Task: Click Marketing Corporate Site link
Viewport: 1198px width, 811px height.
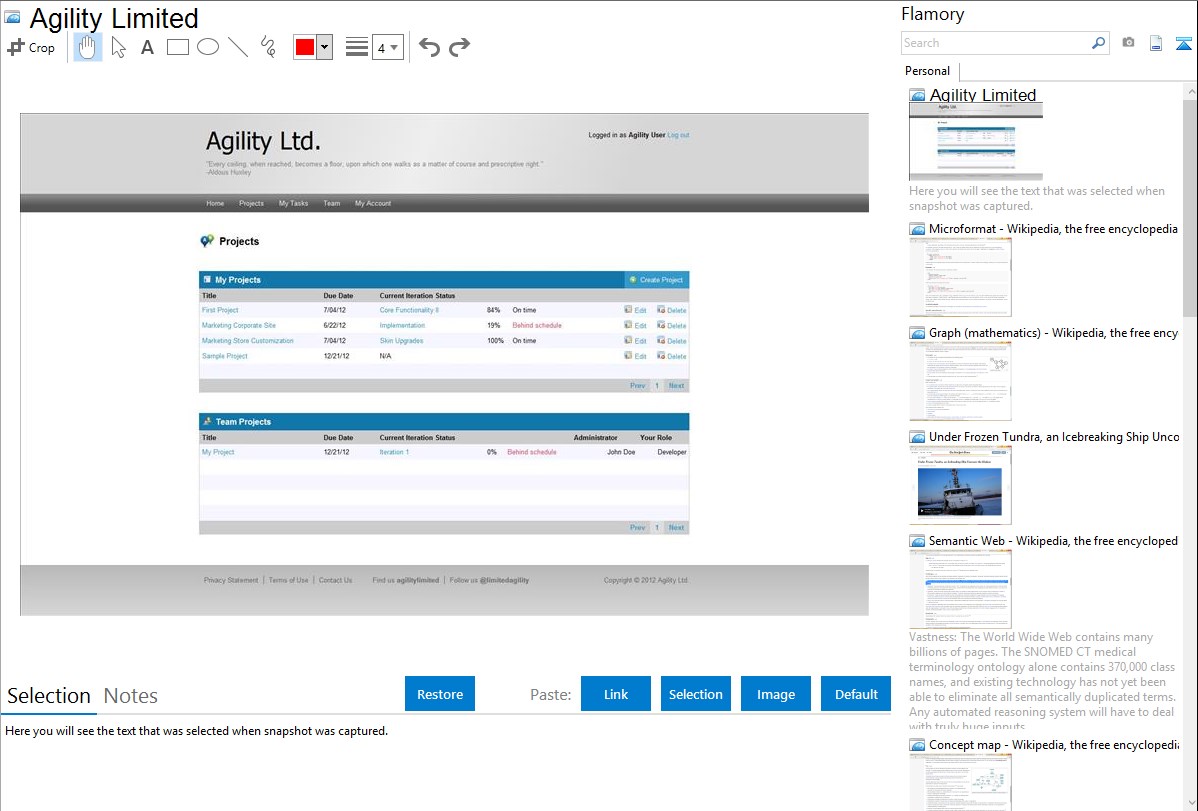Action: [x=238, y=326]
